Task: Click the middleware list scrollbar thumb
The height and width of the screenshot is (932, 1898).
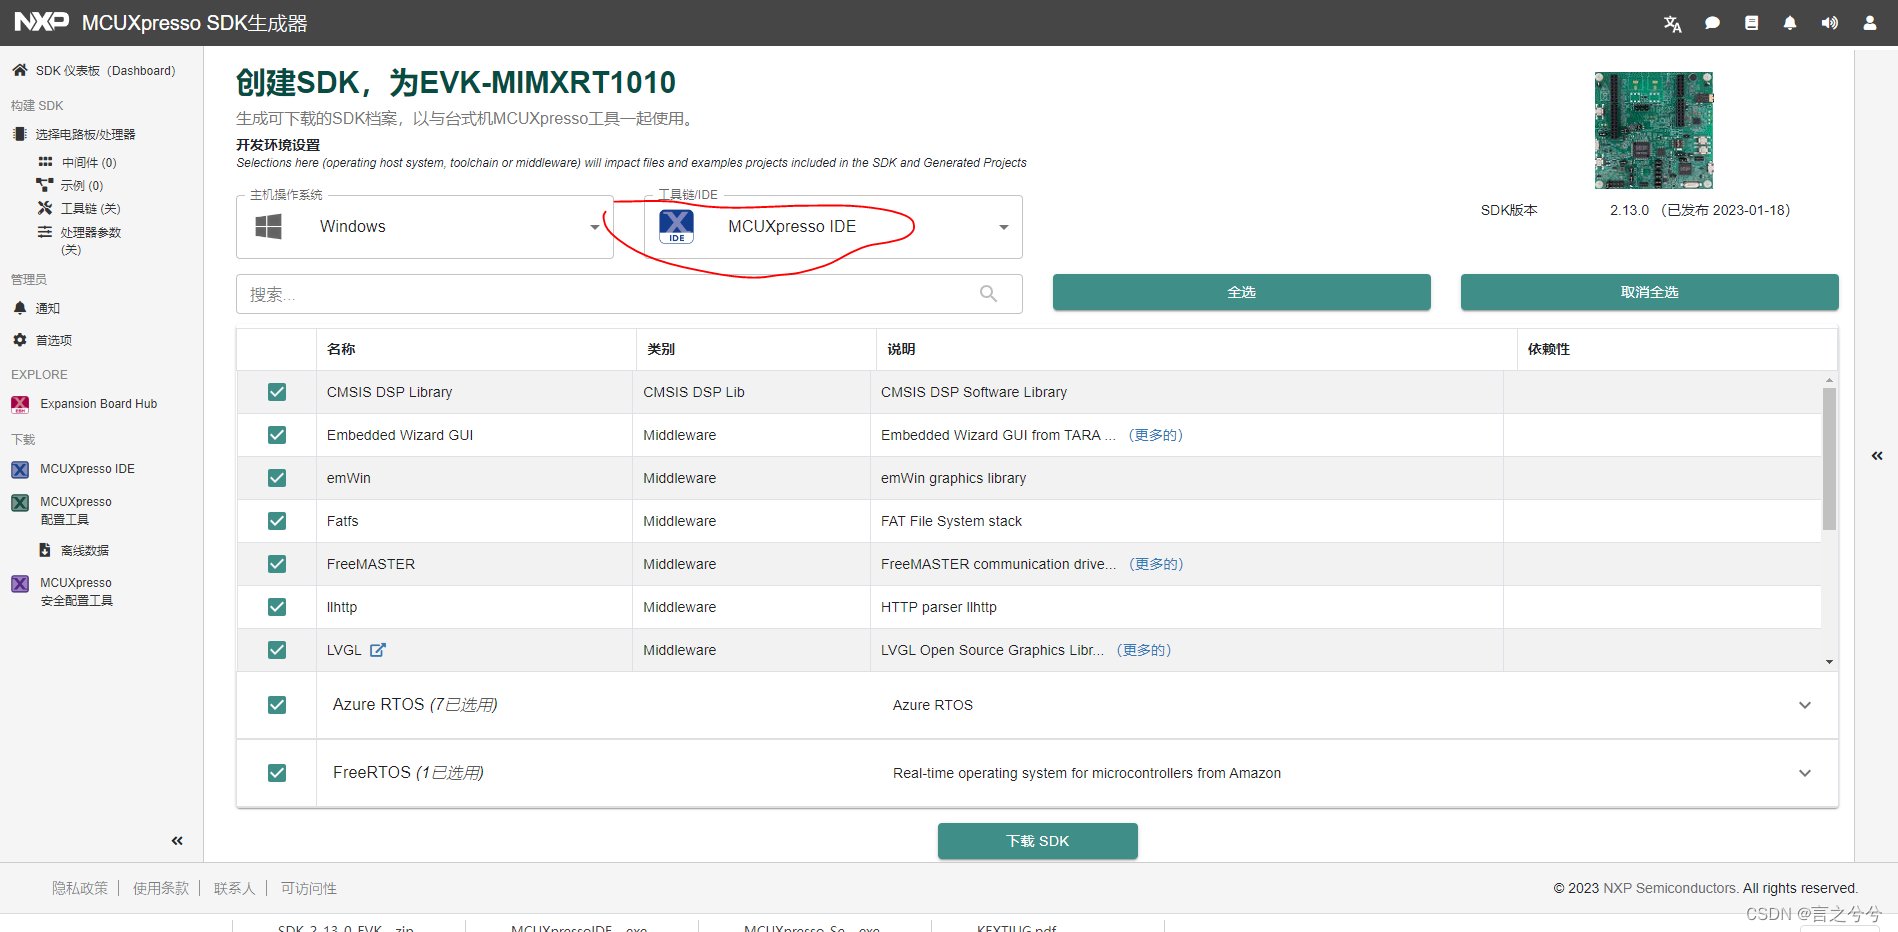Action: point(1829,458)
